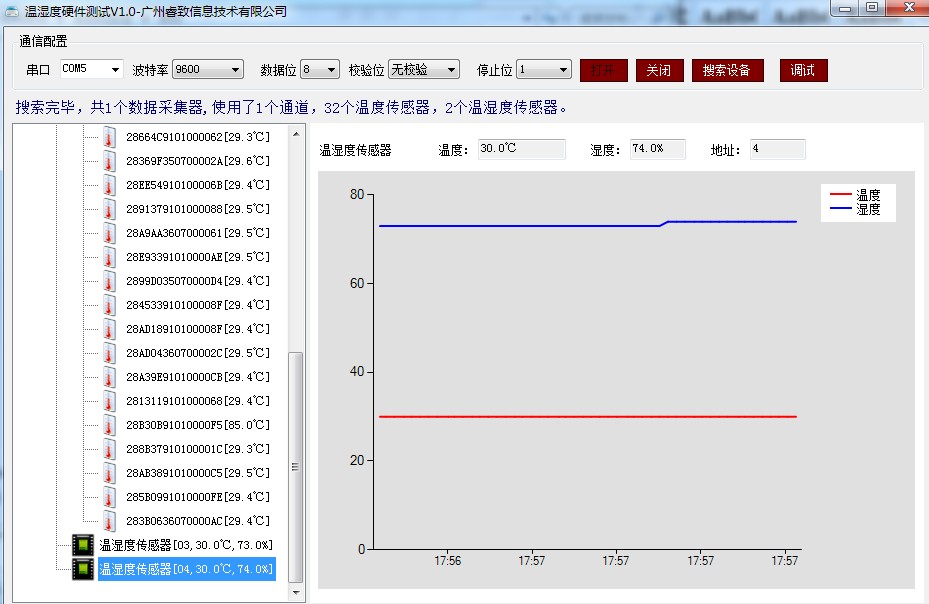Open the data bits dropdown showing 8

click(x=332, y=70)
